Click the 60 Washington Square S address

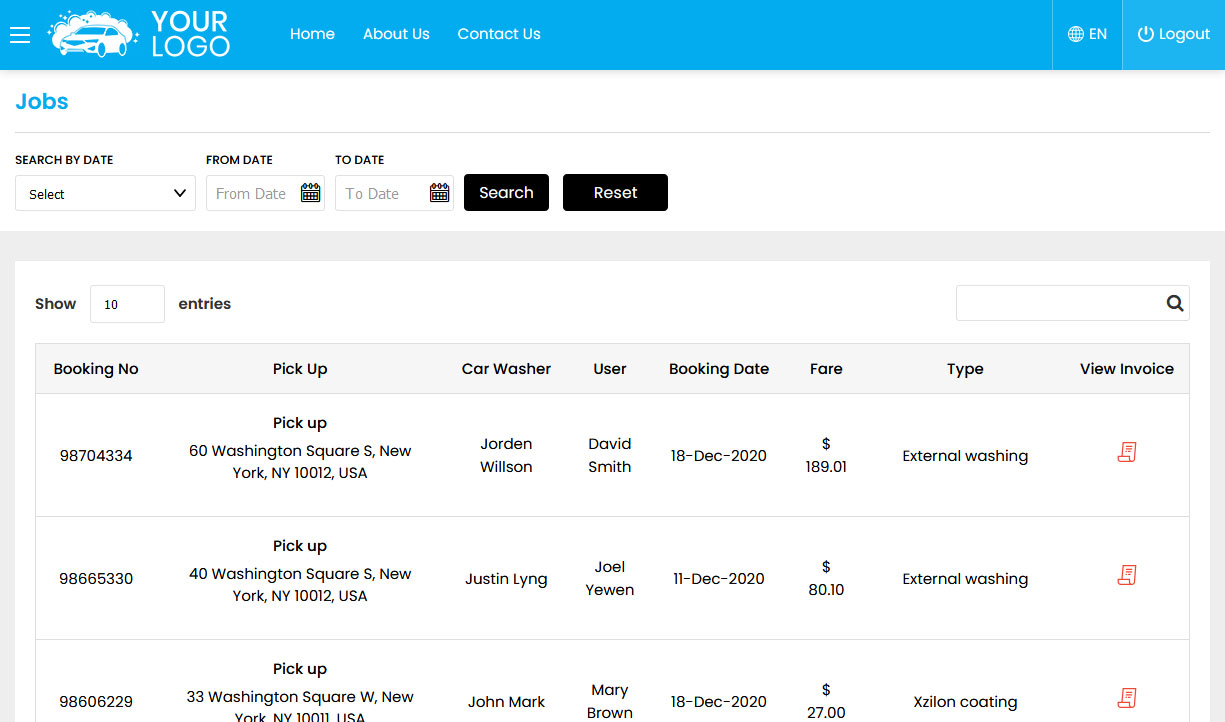(x=300, y=462)
